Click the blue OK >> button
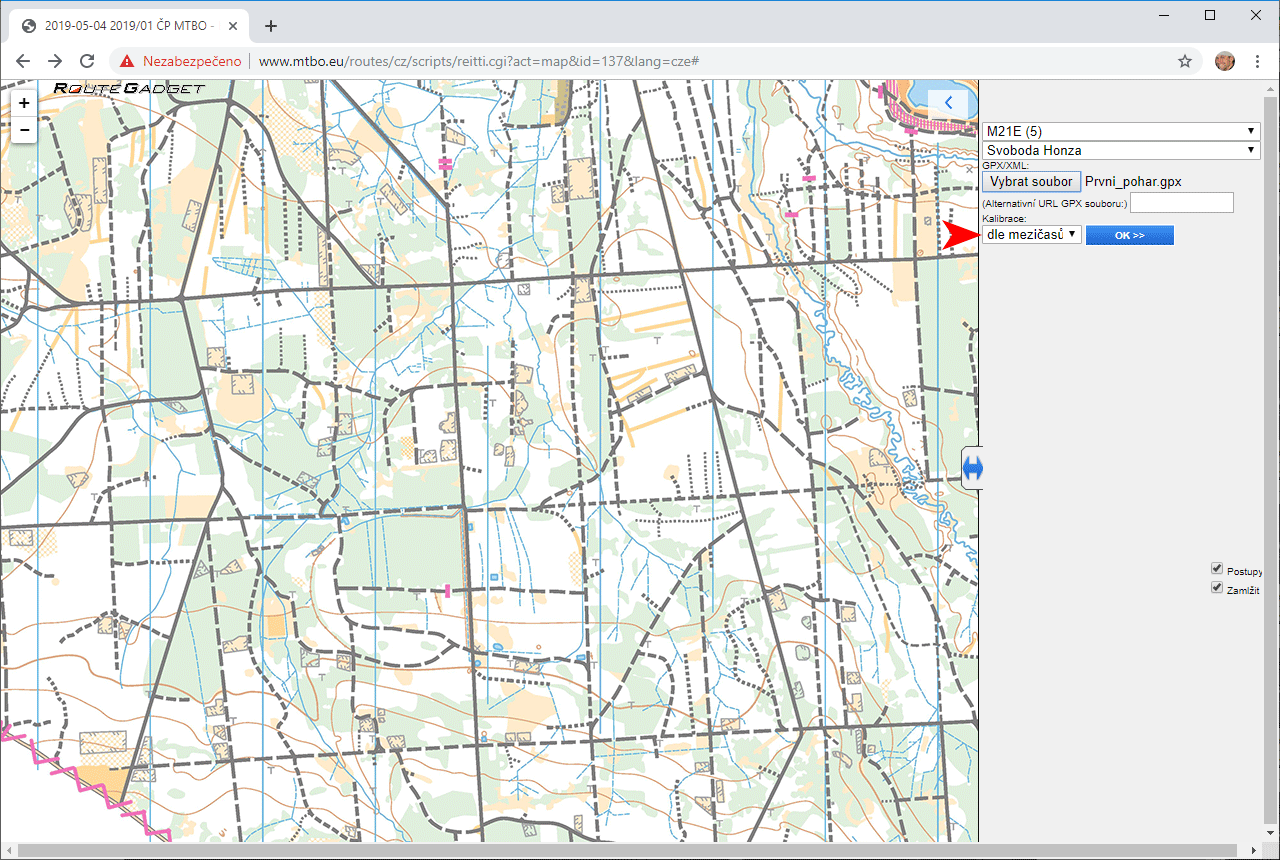This screenshot has width=1280, height=860. 1130,235
